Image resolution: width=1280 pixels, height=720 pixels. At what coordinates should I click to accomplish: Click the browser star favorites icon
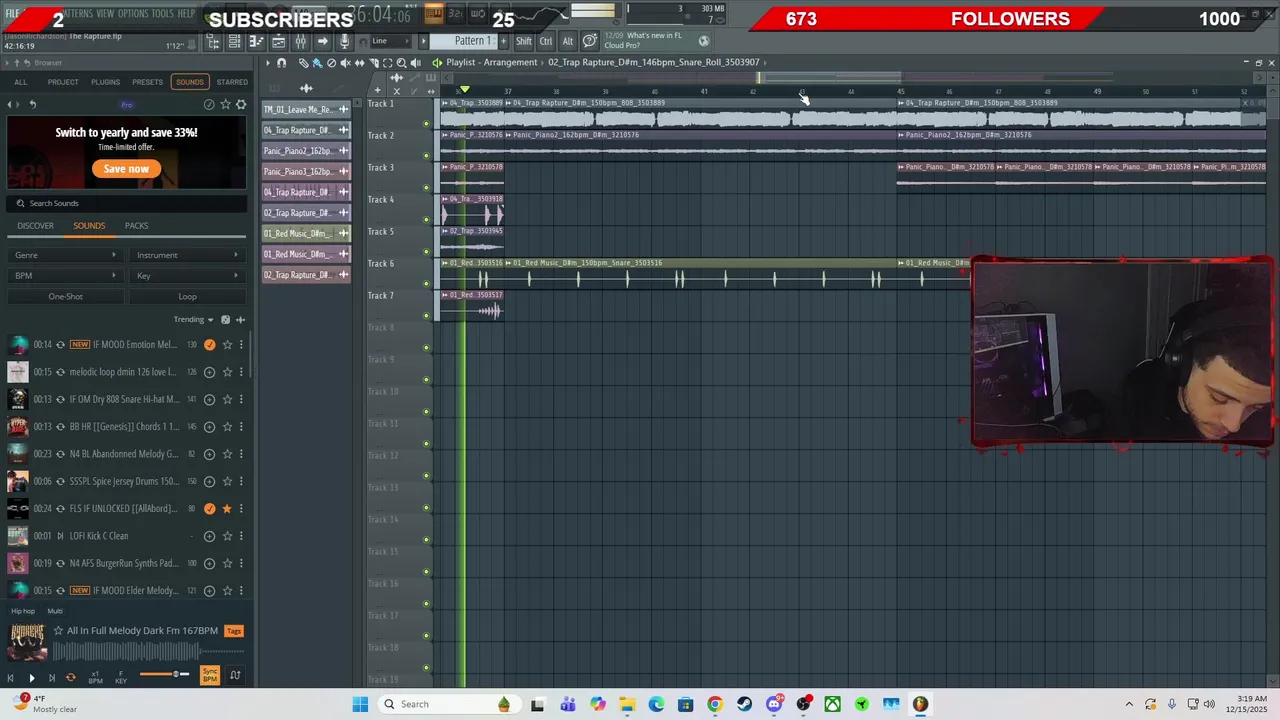pyautogui.click(x=225, y=104)
